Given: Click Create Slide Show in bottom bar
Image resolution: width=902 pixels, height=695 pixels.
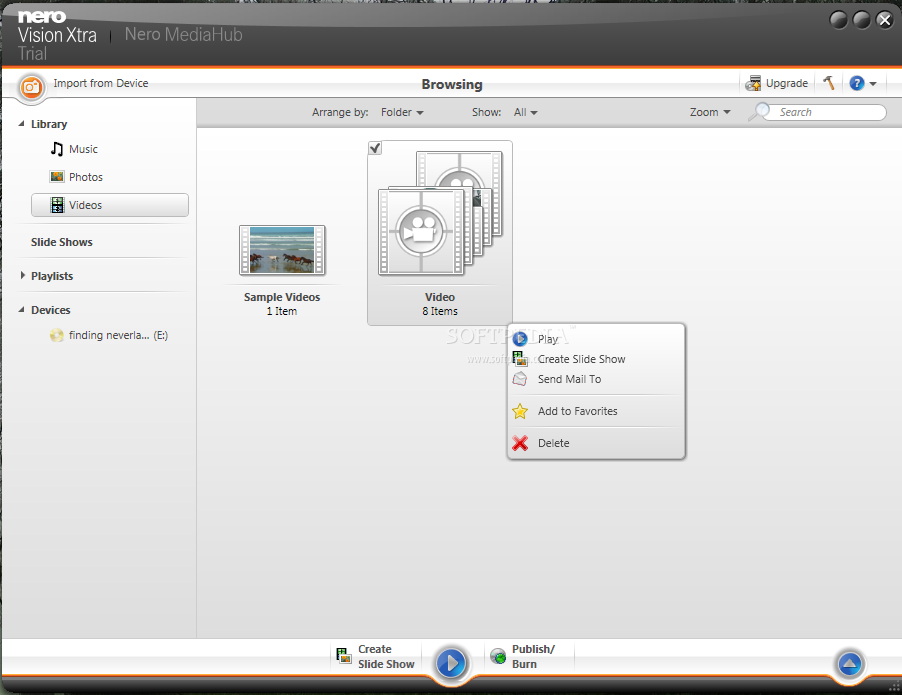Looking at the screenshot, I should point(376,656).
